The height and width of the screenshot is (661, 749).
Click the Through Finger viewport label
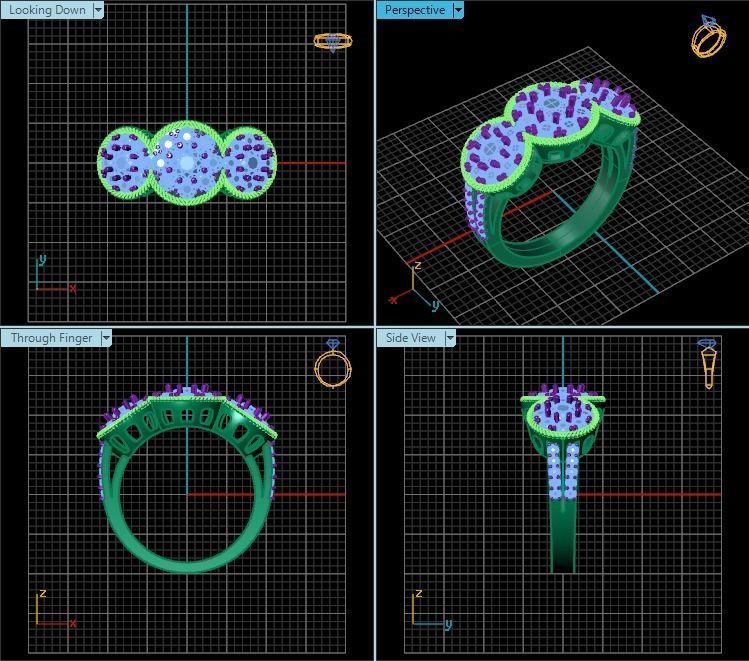[51, 338]
